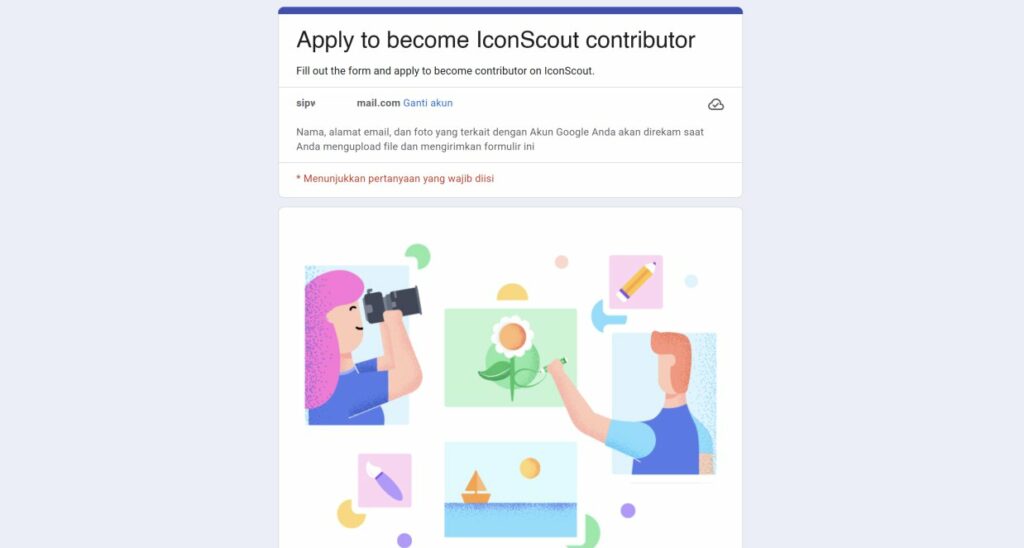Image resolution: width=1024 pixels, height=548 pixels.
Task: Click the cloud save status icon
Action: [716, 104]
